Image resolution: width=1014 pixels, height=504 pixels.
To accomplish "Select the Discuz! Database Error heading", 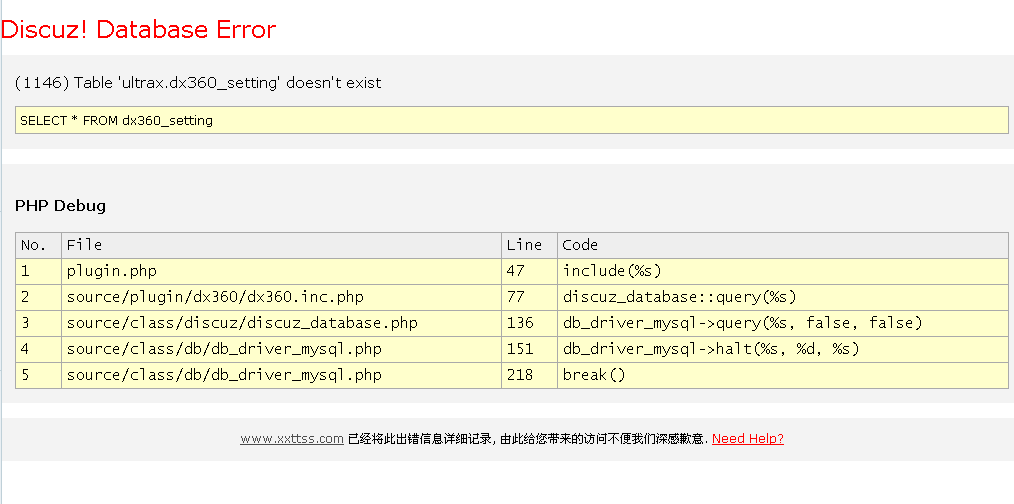I will click(x=138, y=29).
